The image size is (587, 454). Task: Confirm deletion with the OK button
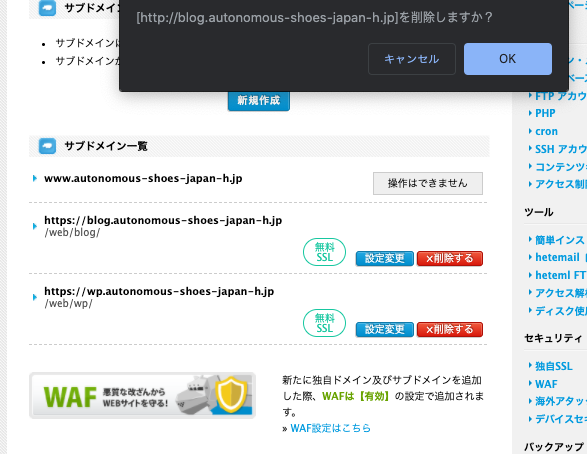point(508,59)
